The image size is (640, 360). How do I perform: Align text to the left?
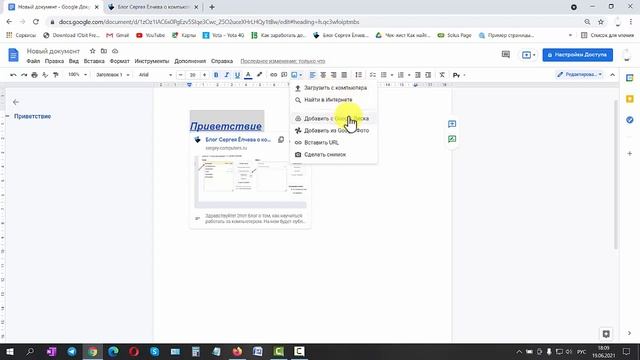pos(313,75)
